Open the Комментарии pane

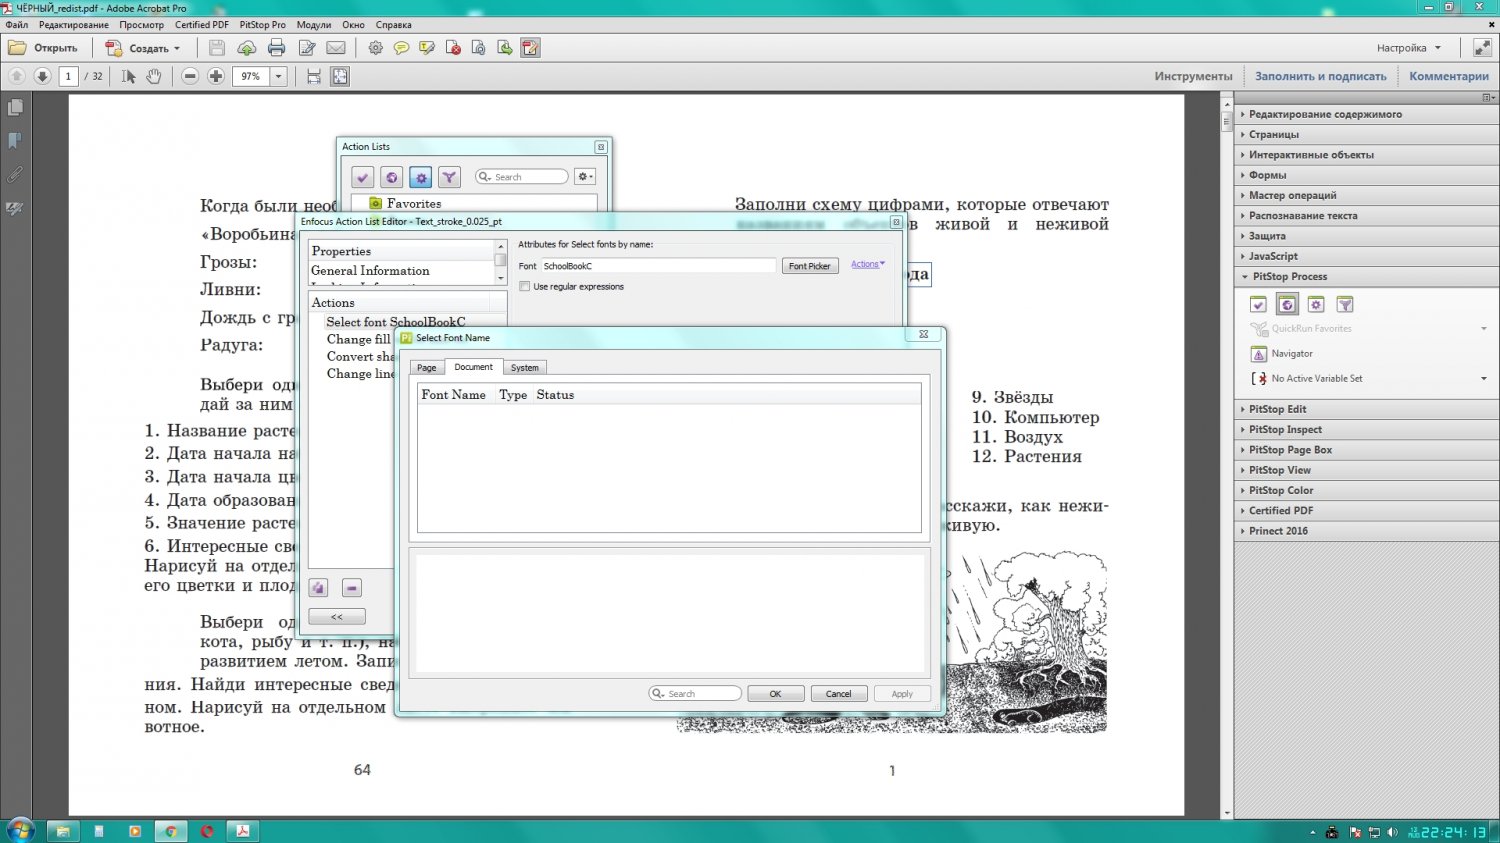coord(1449,76)
